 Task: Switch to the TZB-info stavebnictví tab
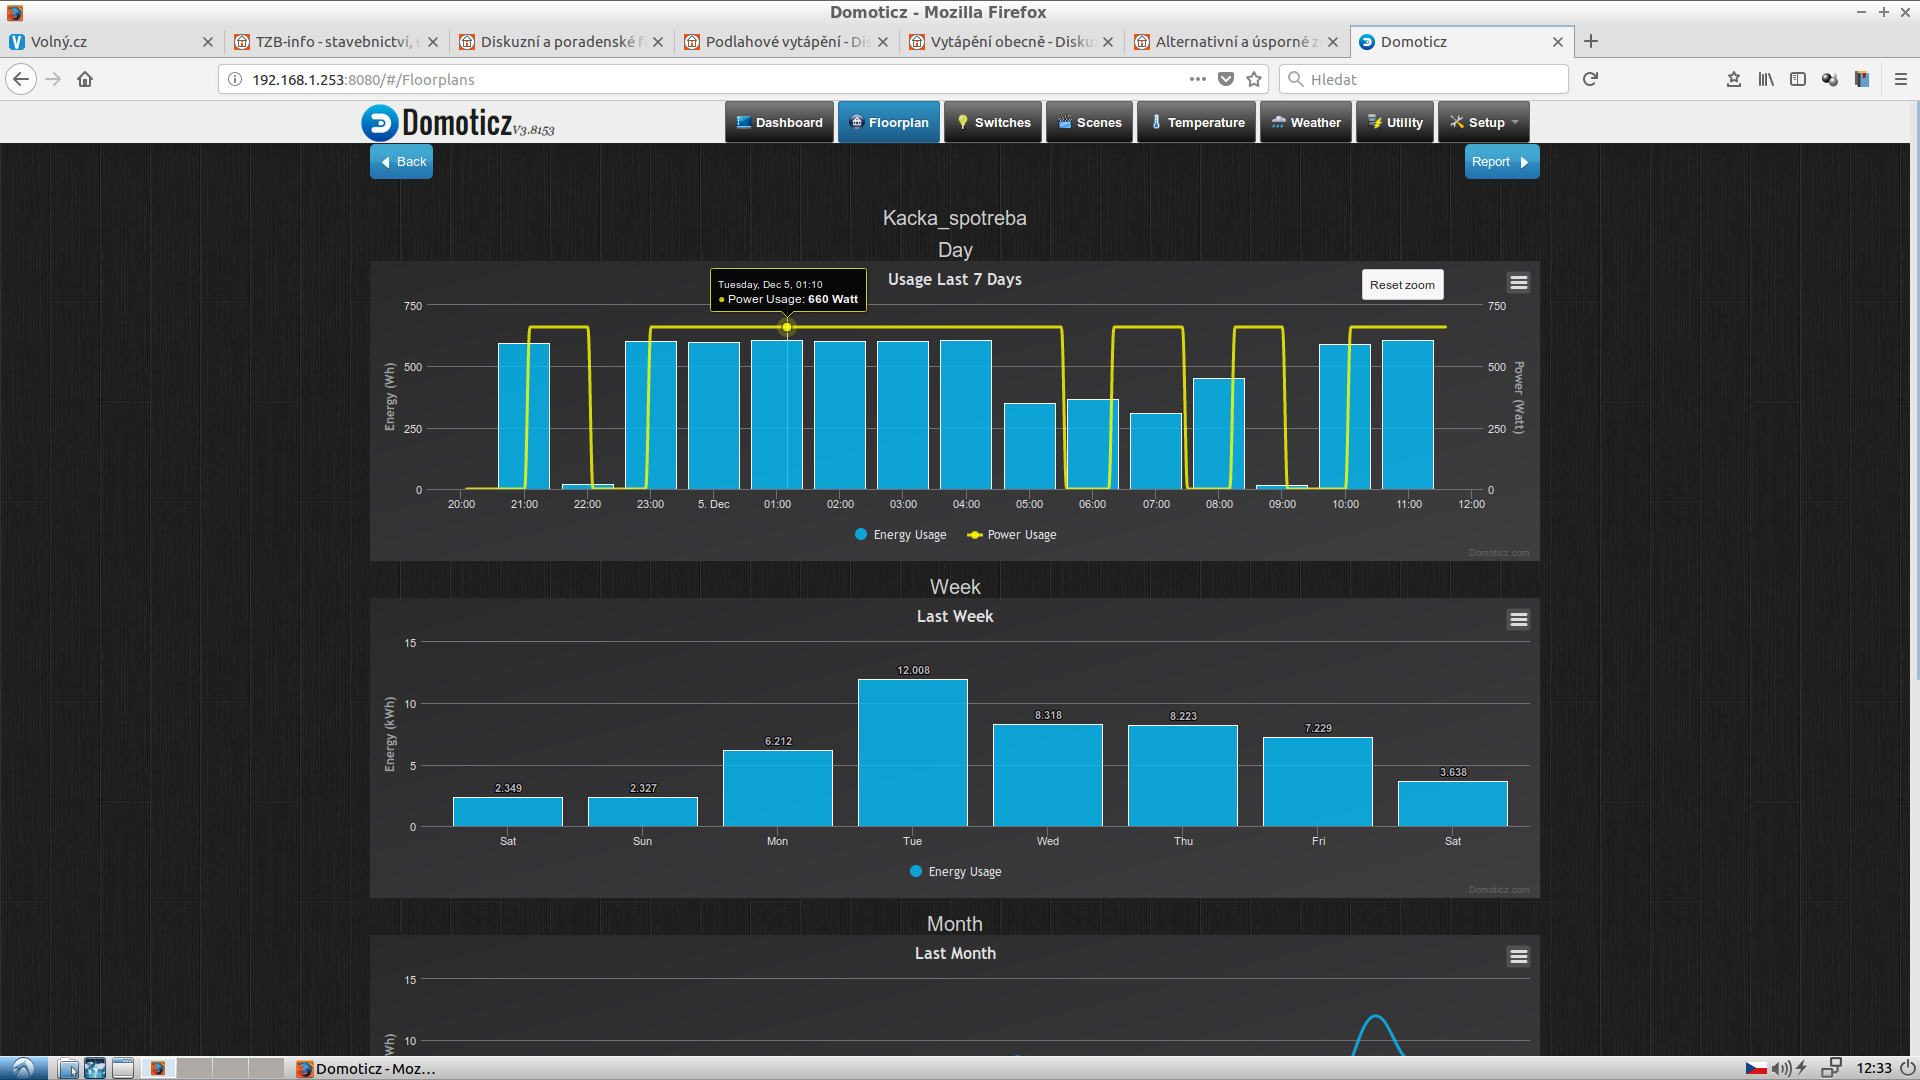click(337, 42)
